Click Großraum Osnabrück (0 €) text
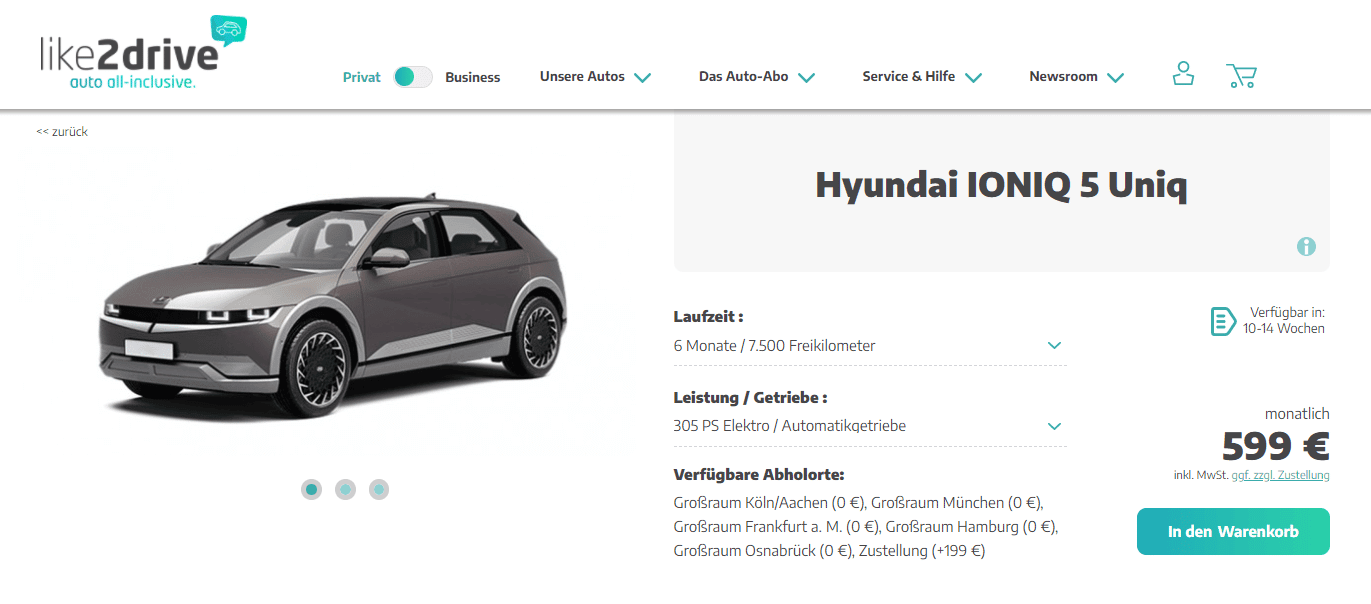1371x604 pixels. pyautogui.click(x=763, y=550)
